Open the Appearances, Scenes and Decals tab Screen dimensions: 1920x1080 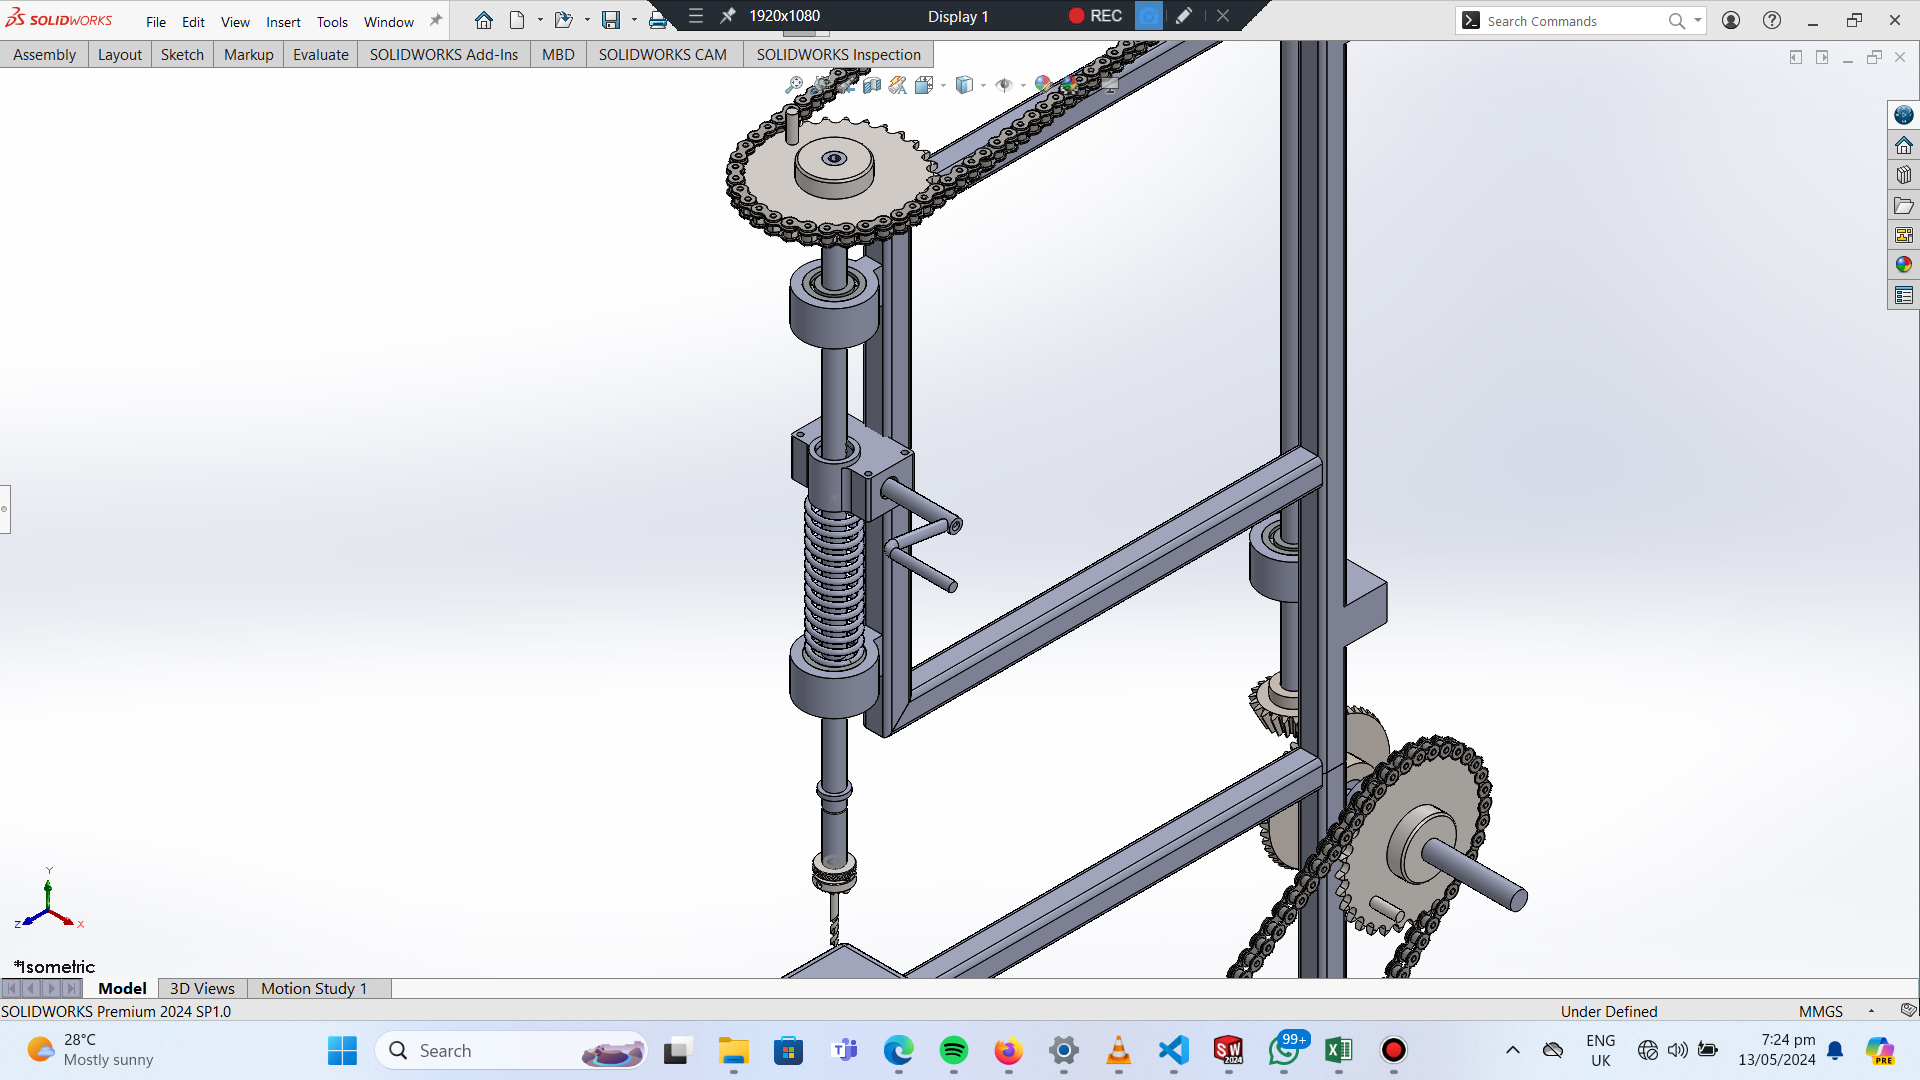point(1903,265)
